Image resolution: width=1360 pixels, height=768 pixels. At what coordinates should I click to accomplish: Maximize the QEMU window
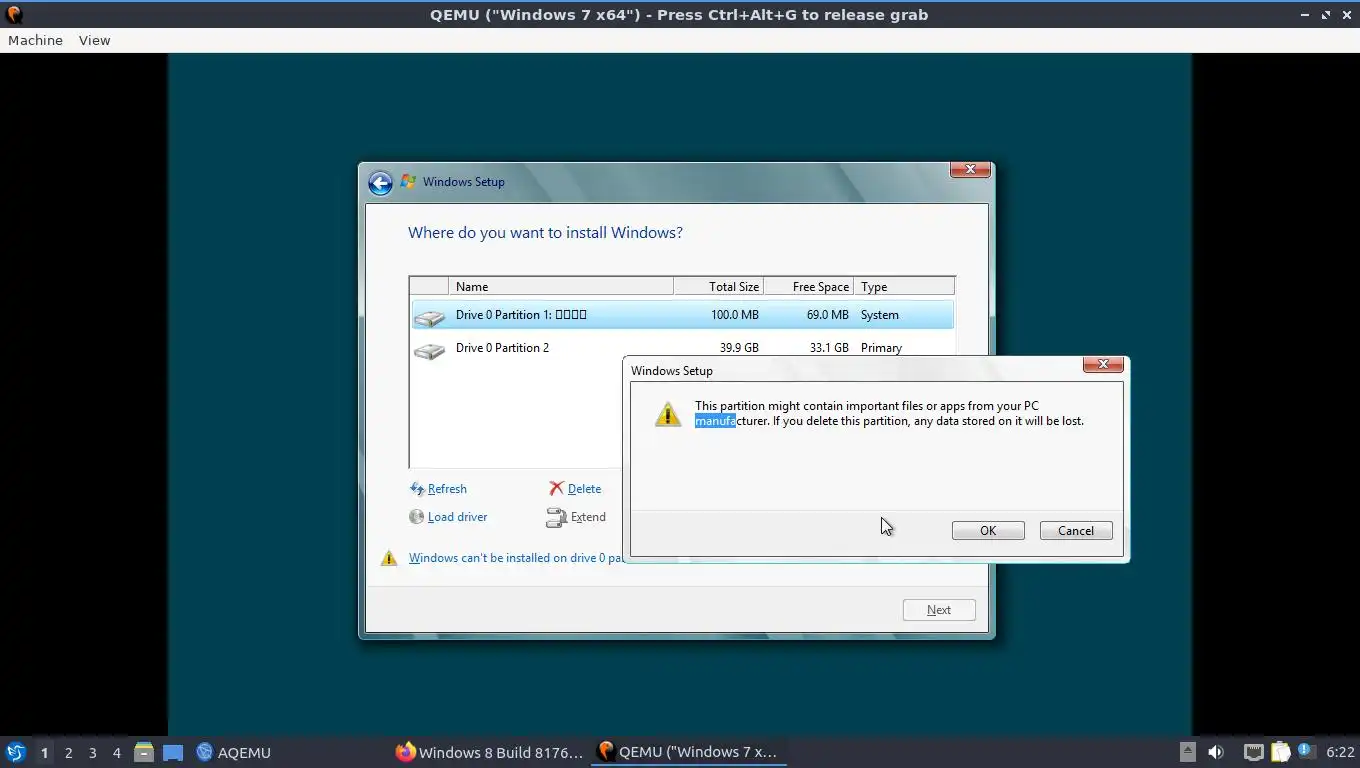(x=1326, y=15)
